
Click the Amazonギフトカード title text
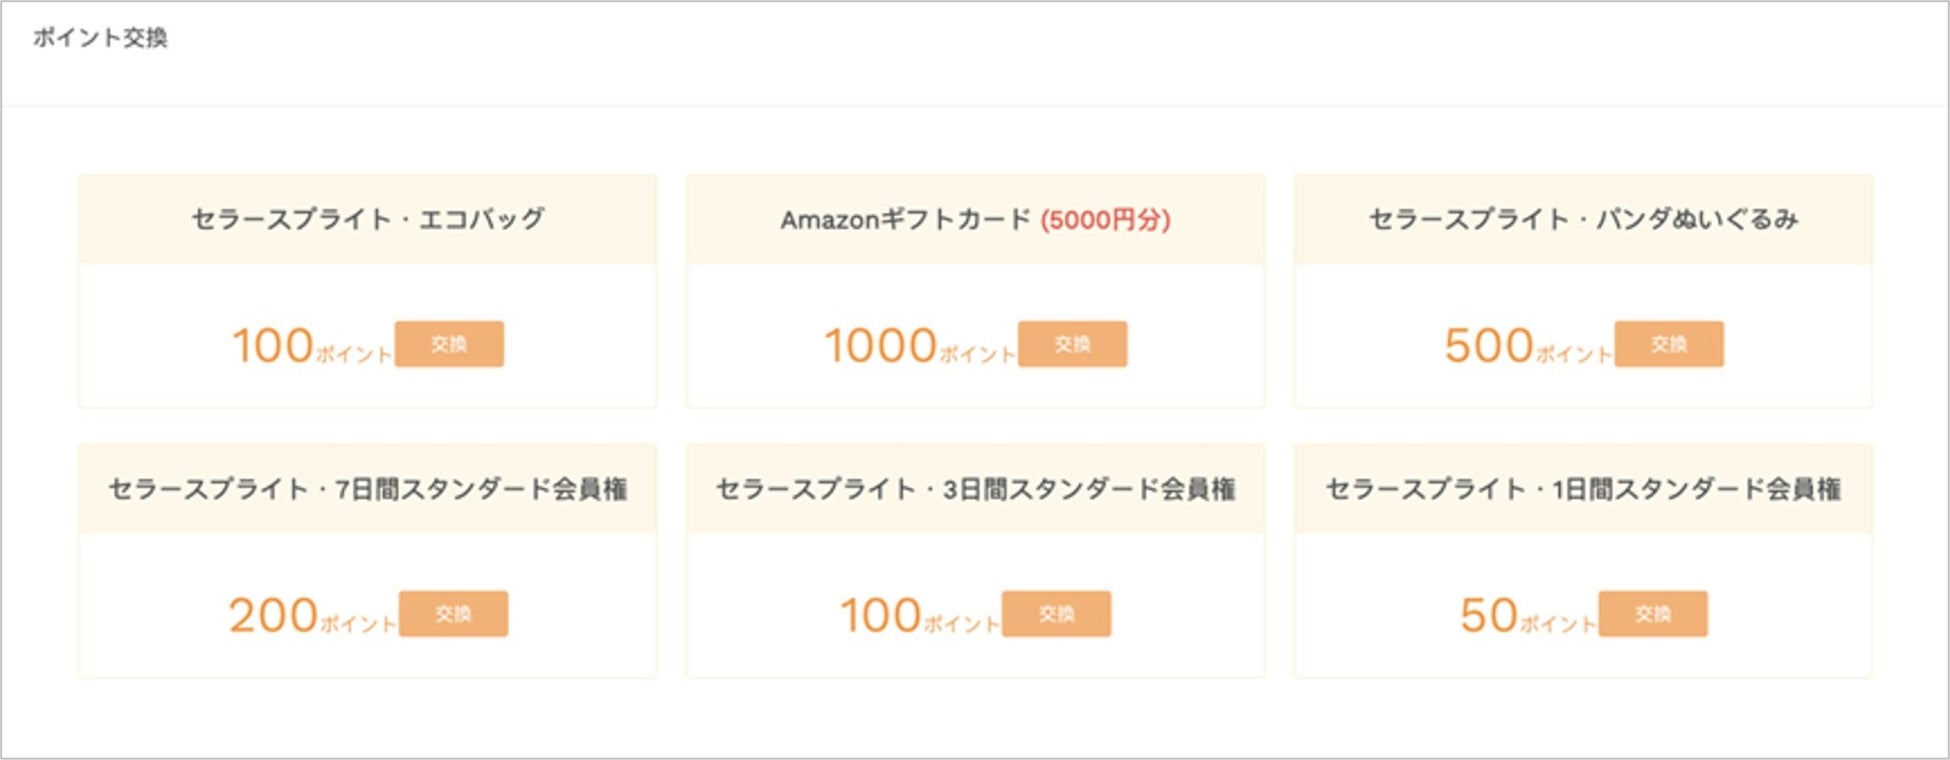(905, 220)
